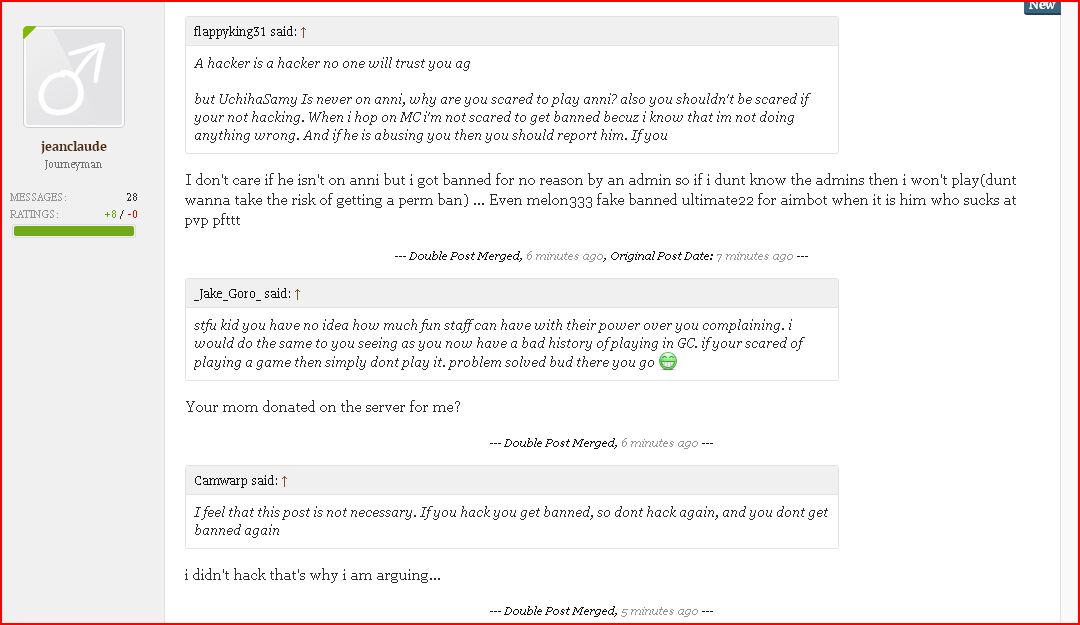Expand flappyking31's quoted text block
Screen dimensions: 1080x625
(x=512, y=99)
